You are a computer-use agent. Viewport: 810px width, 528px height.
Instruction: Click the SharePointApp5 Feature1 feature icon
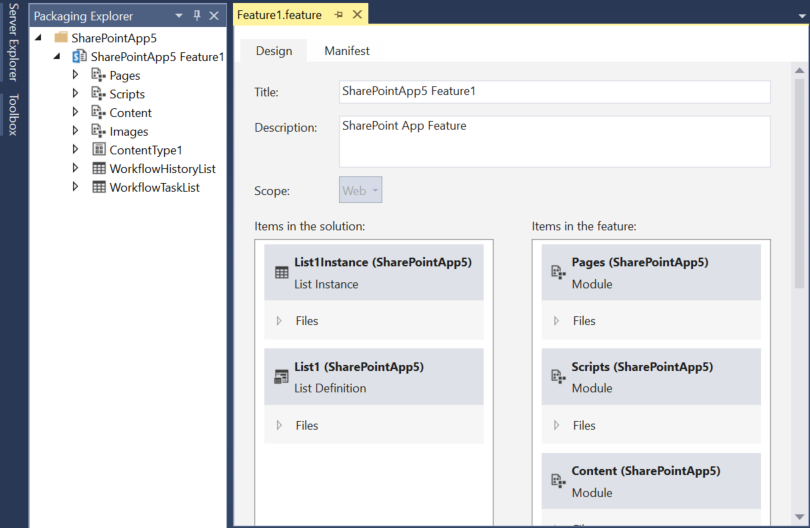pyautogui.click(x=80, y=56)
